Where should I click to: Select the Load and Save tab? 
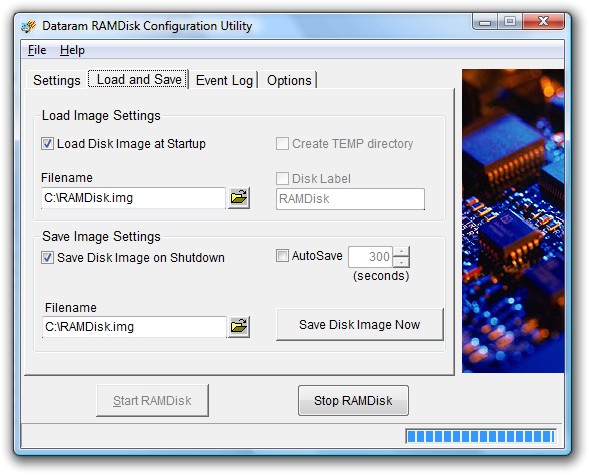pos(138,79)
